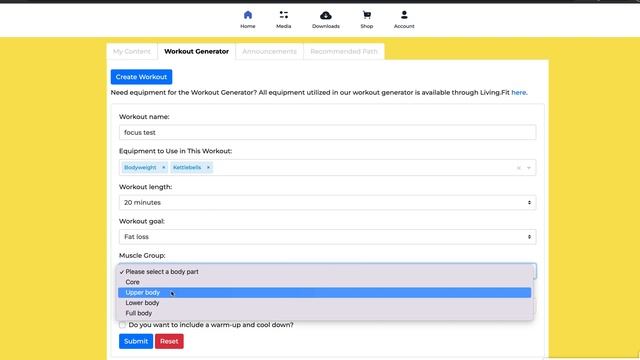Switch to Recommended Path tab
The width and height of the screenshot is (640, 360).
344,51
